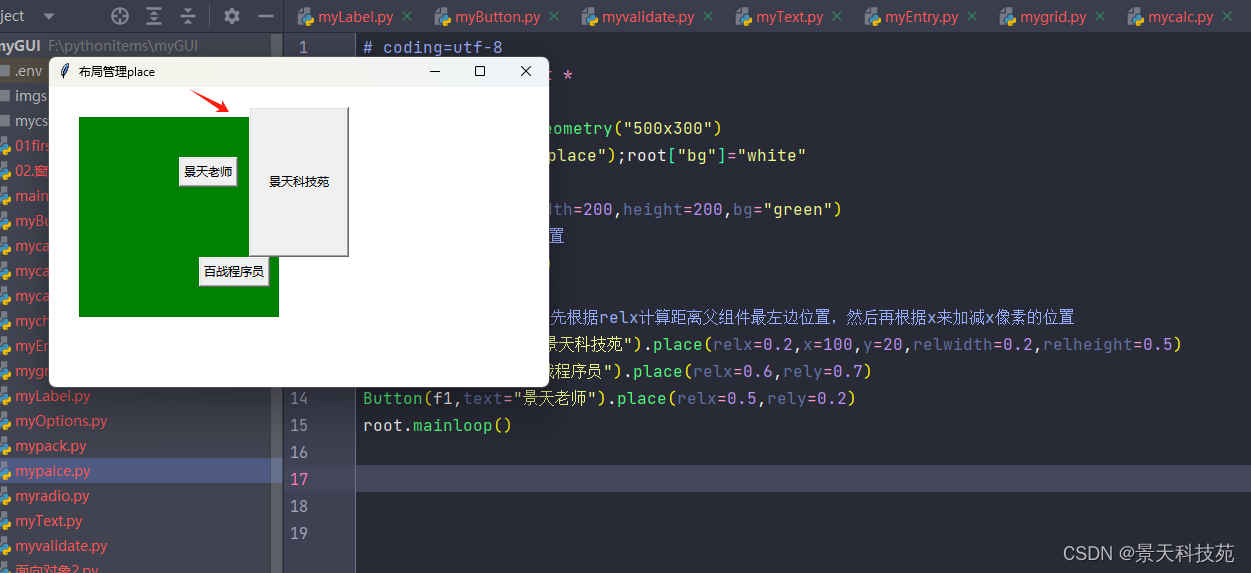Switch to the myEntry.py tab
This screenshot has height=573, width=1251.
[x=921, y=17]
